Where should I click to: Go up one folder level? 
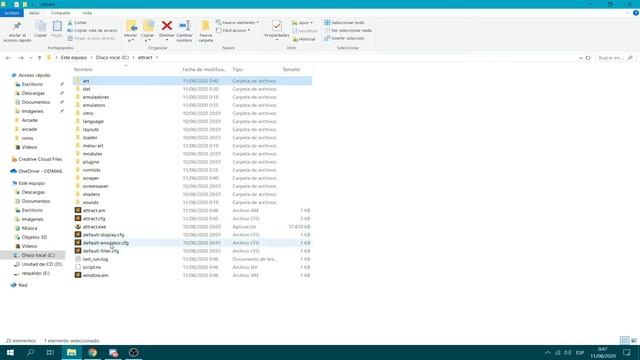40,58
